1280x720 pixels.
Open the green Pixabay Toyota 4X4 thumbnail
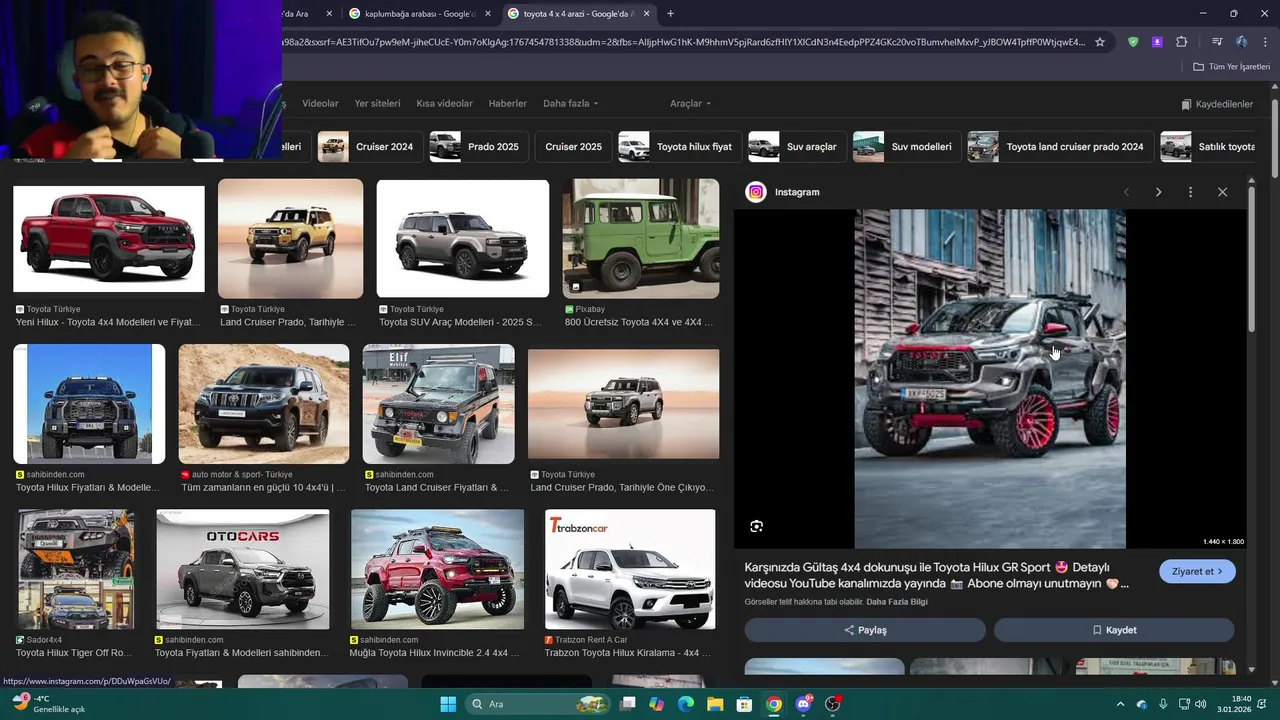640,239
